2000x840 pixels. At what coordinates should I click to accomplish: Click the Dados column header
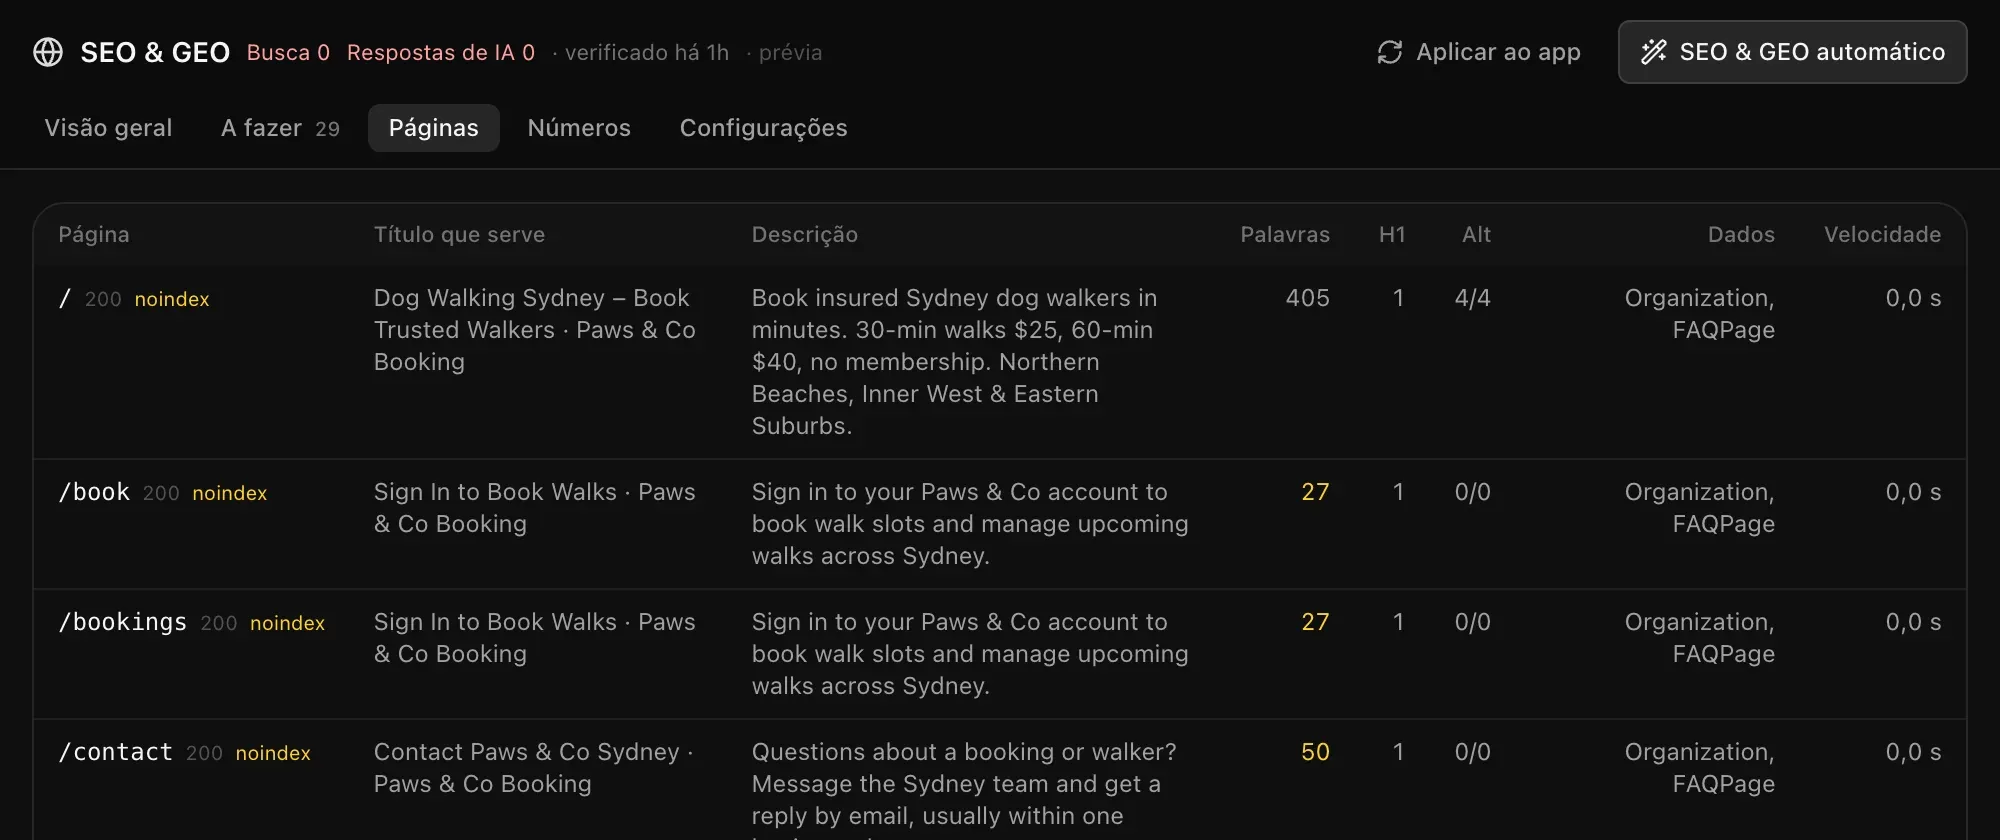[1741, 234]
